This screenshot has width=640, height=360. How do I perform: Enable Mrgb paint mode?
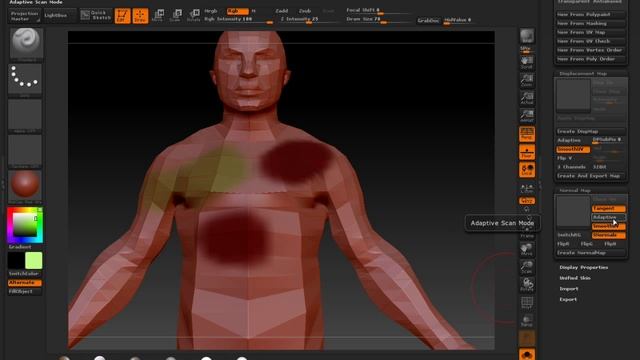click(211, 11)
